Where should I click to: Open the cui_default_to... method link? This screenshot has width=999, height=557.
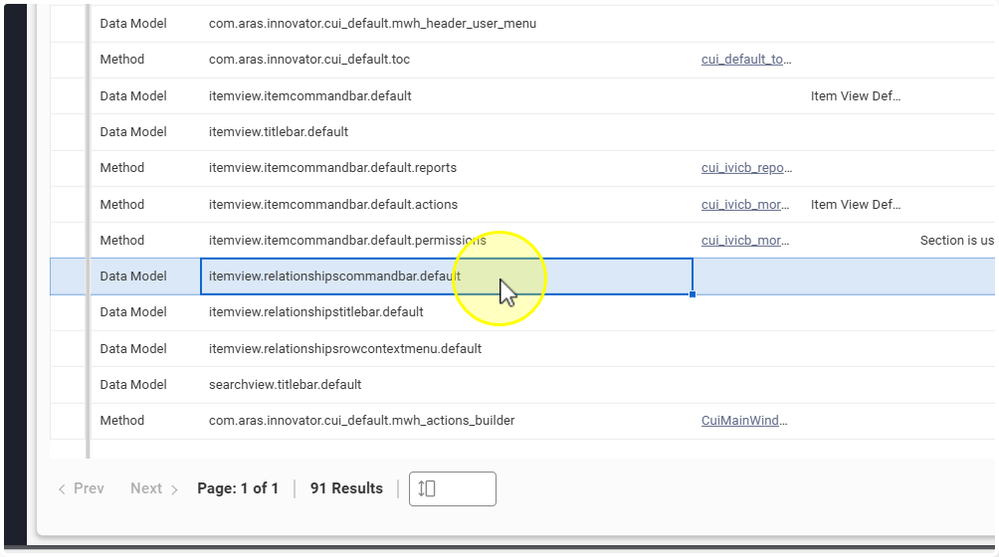tap(746, 59)
